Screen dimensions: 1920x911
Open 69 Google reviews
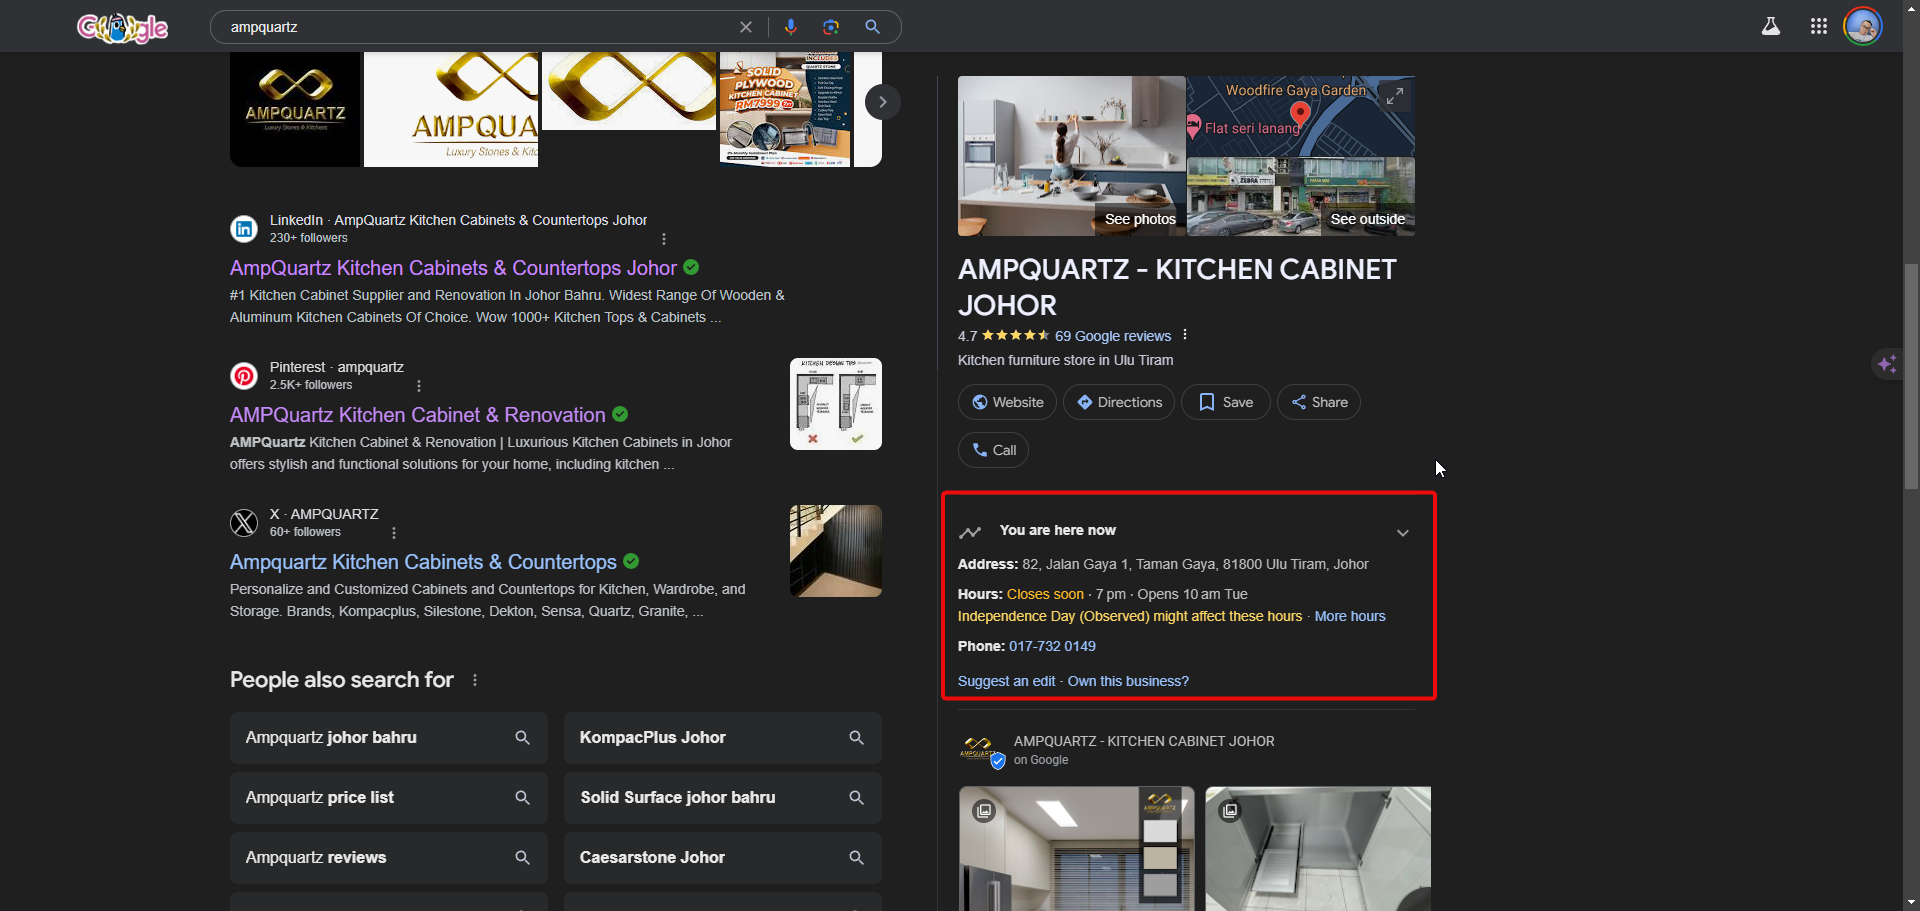[x=1113, y=336]
